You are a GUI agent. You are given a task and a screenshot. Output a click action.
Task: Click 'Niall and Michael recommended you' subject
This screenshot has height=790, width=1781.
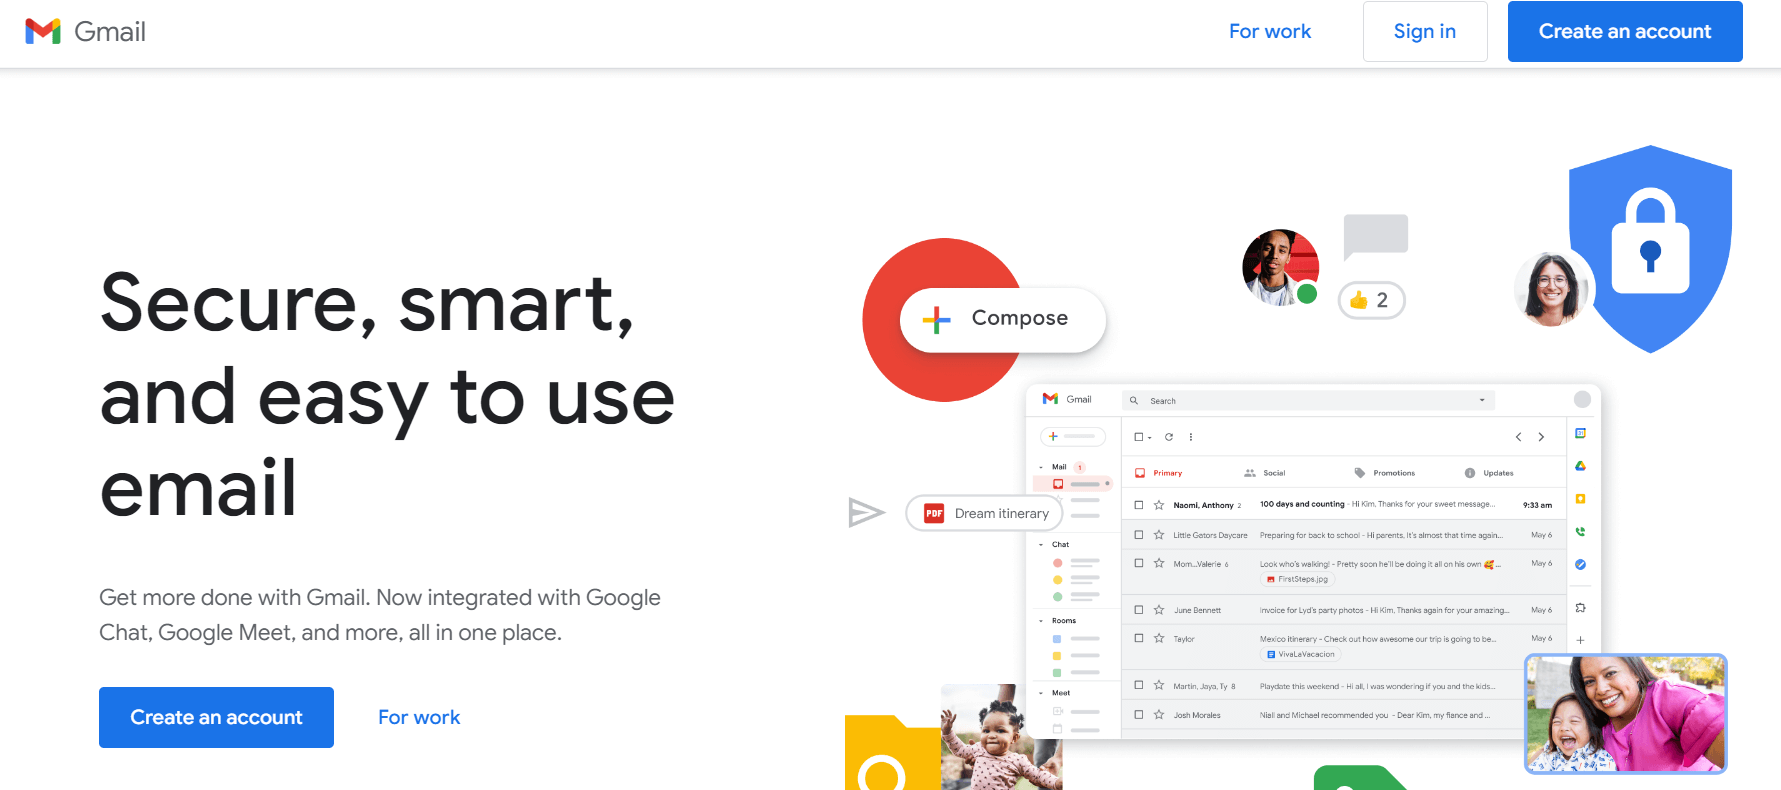1324,715
